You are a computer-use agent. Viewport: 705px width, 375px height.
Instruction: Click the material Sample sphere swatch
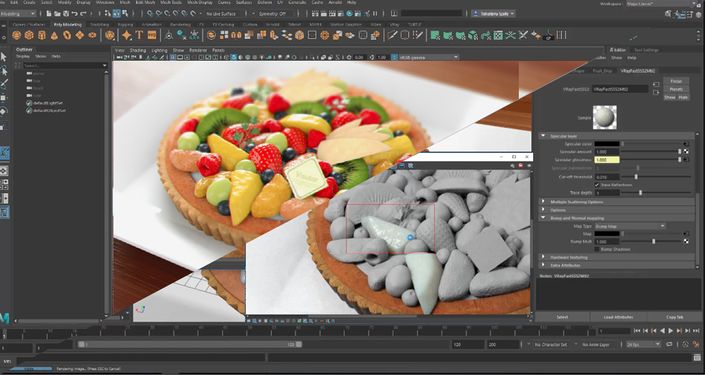tap(605, 117)
